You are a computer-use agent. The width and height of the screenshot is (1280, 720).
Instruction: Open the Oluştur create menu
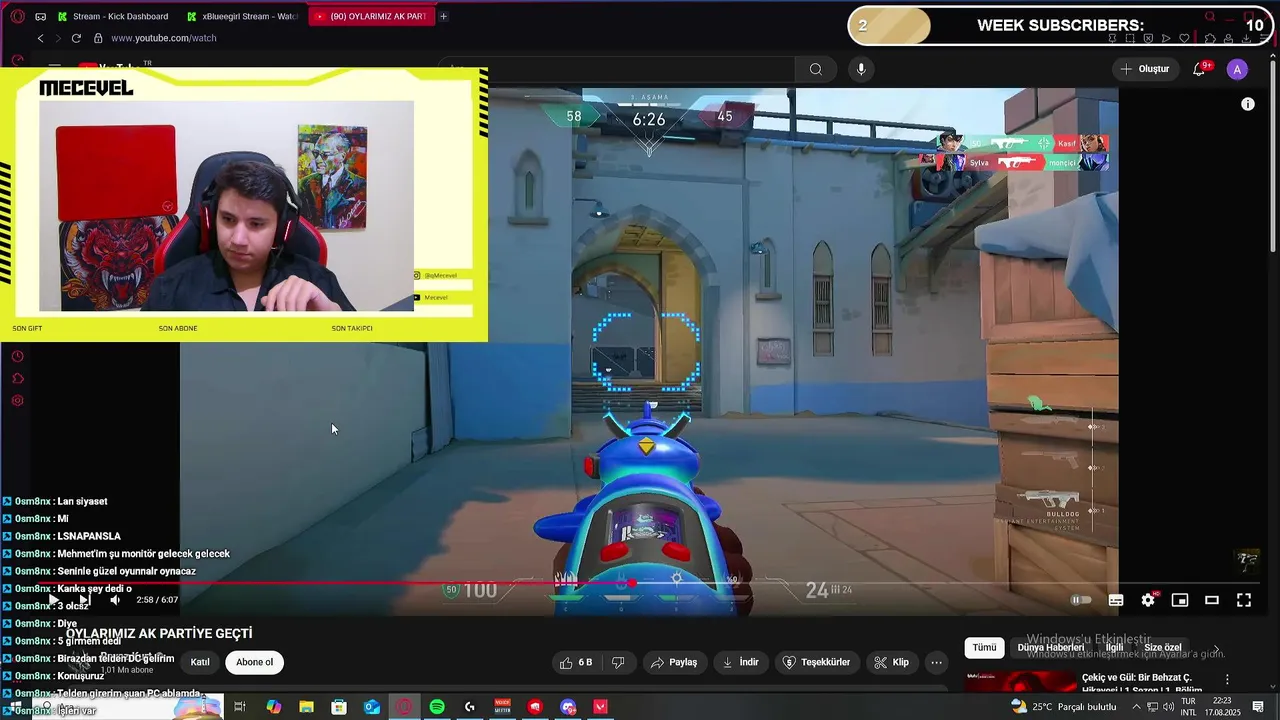[x=1145, y=69]
